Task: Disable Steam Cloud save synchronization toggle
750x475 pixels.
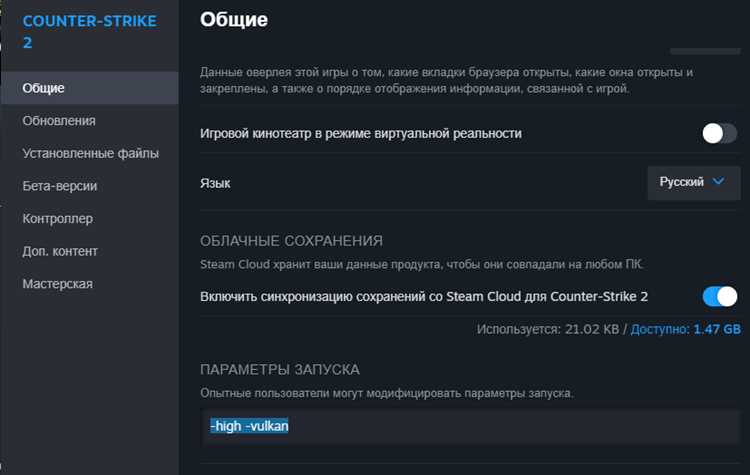Action: pos(719,297)
